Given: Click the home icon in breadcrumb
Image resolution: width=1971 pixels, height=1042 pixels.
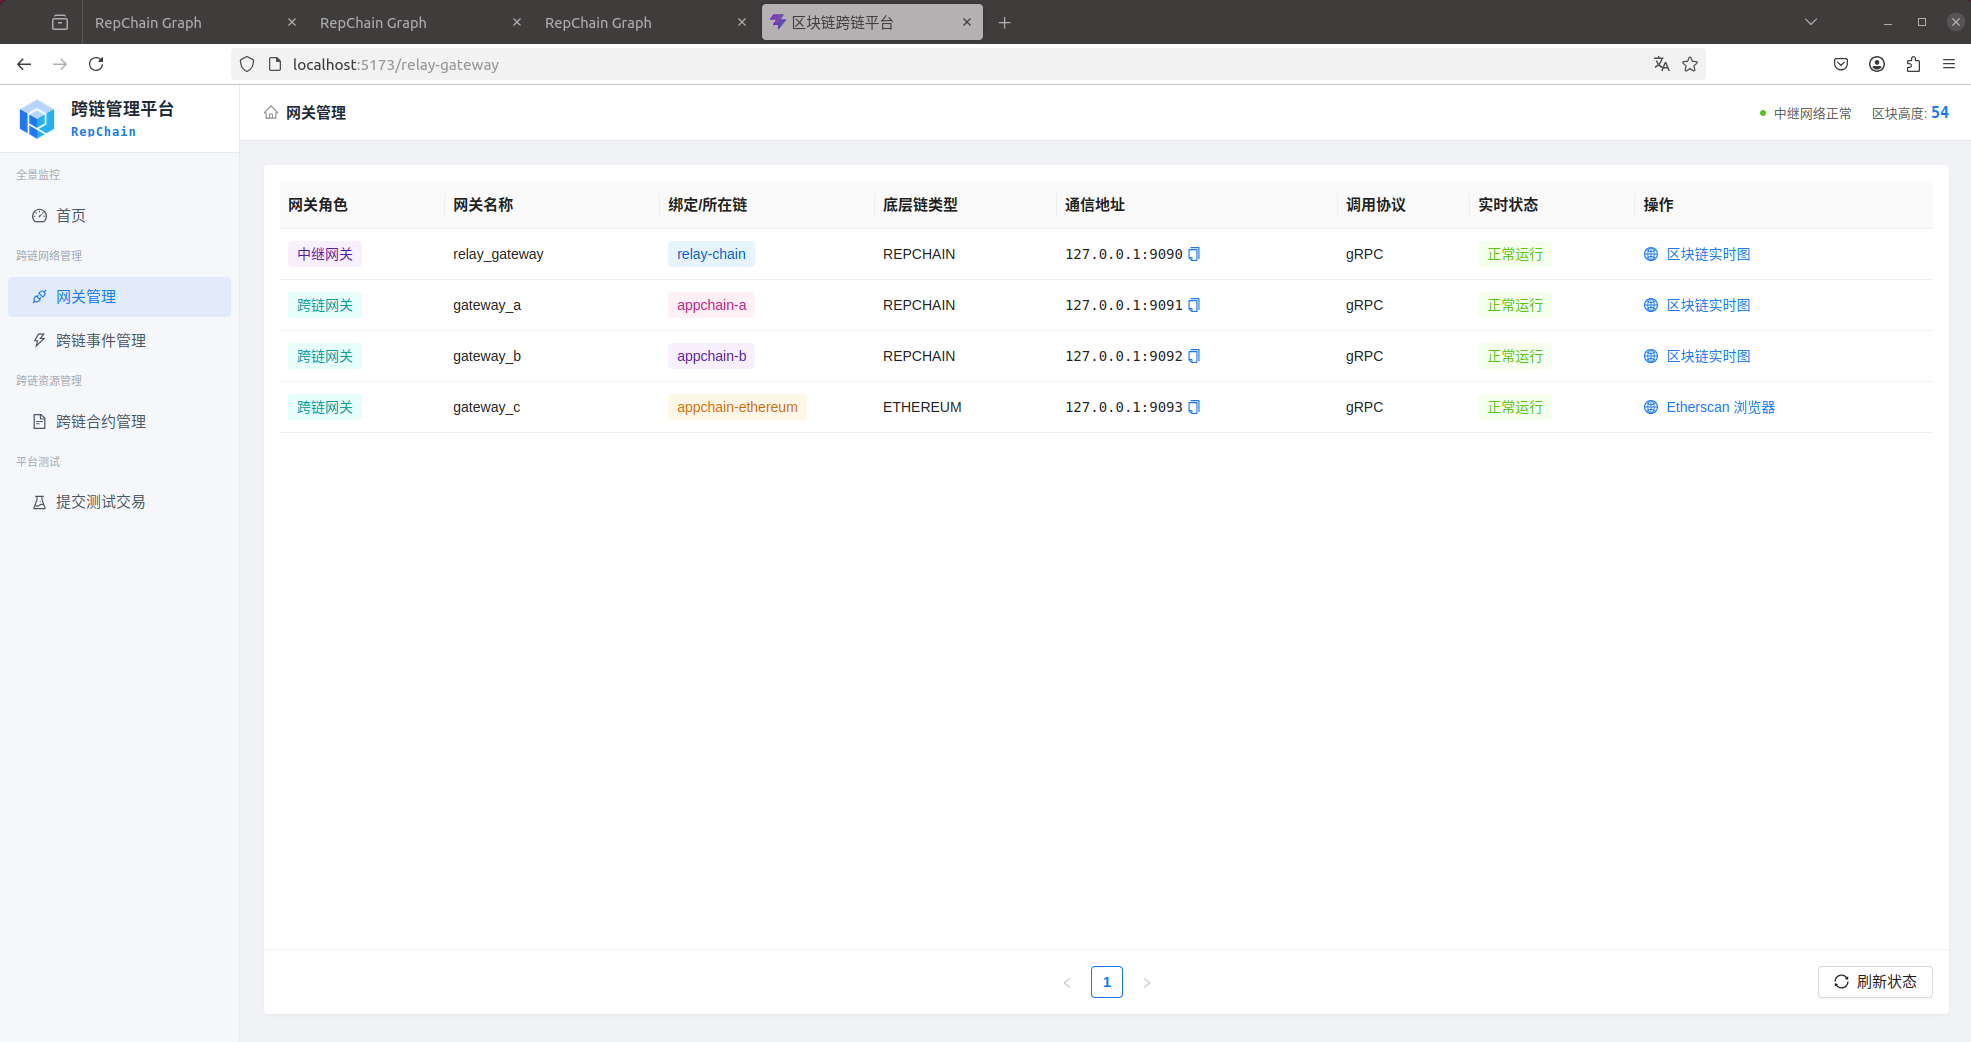Looking at the screenshot, I should (271, 112).
